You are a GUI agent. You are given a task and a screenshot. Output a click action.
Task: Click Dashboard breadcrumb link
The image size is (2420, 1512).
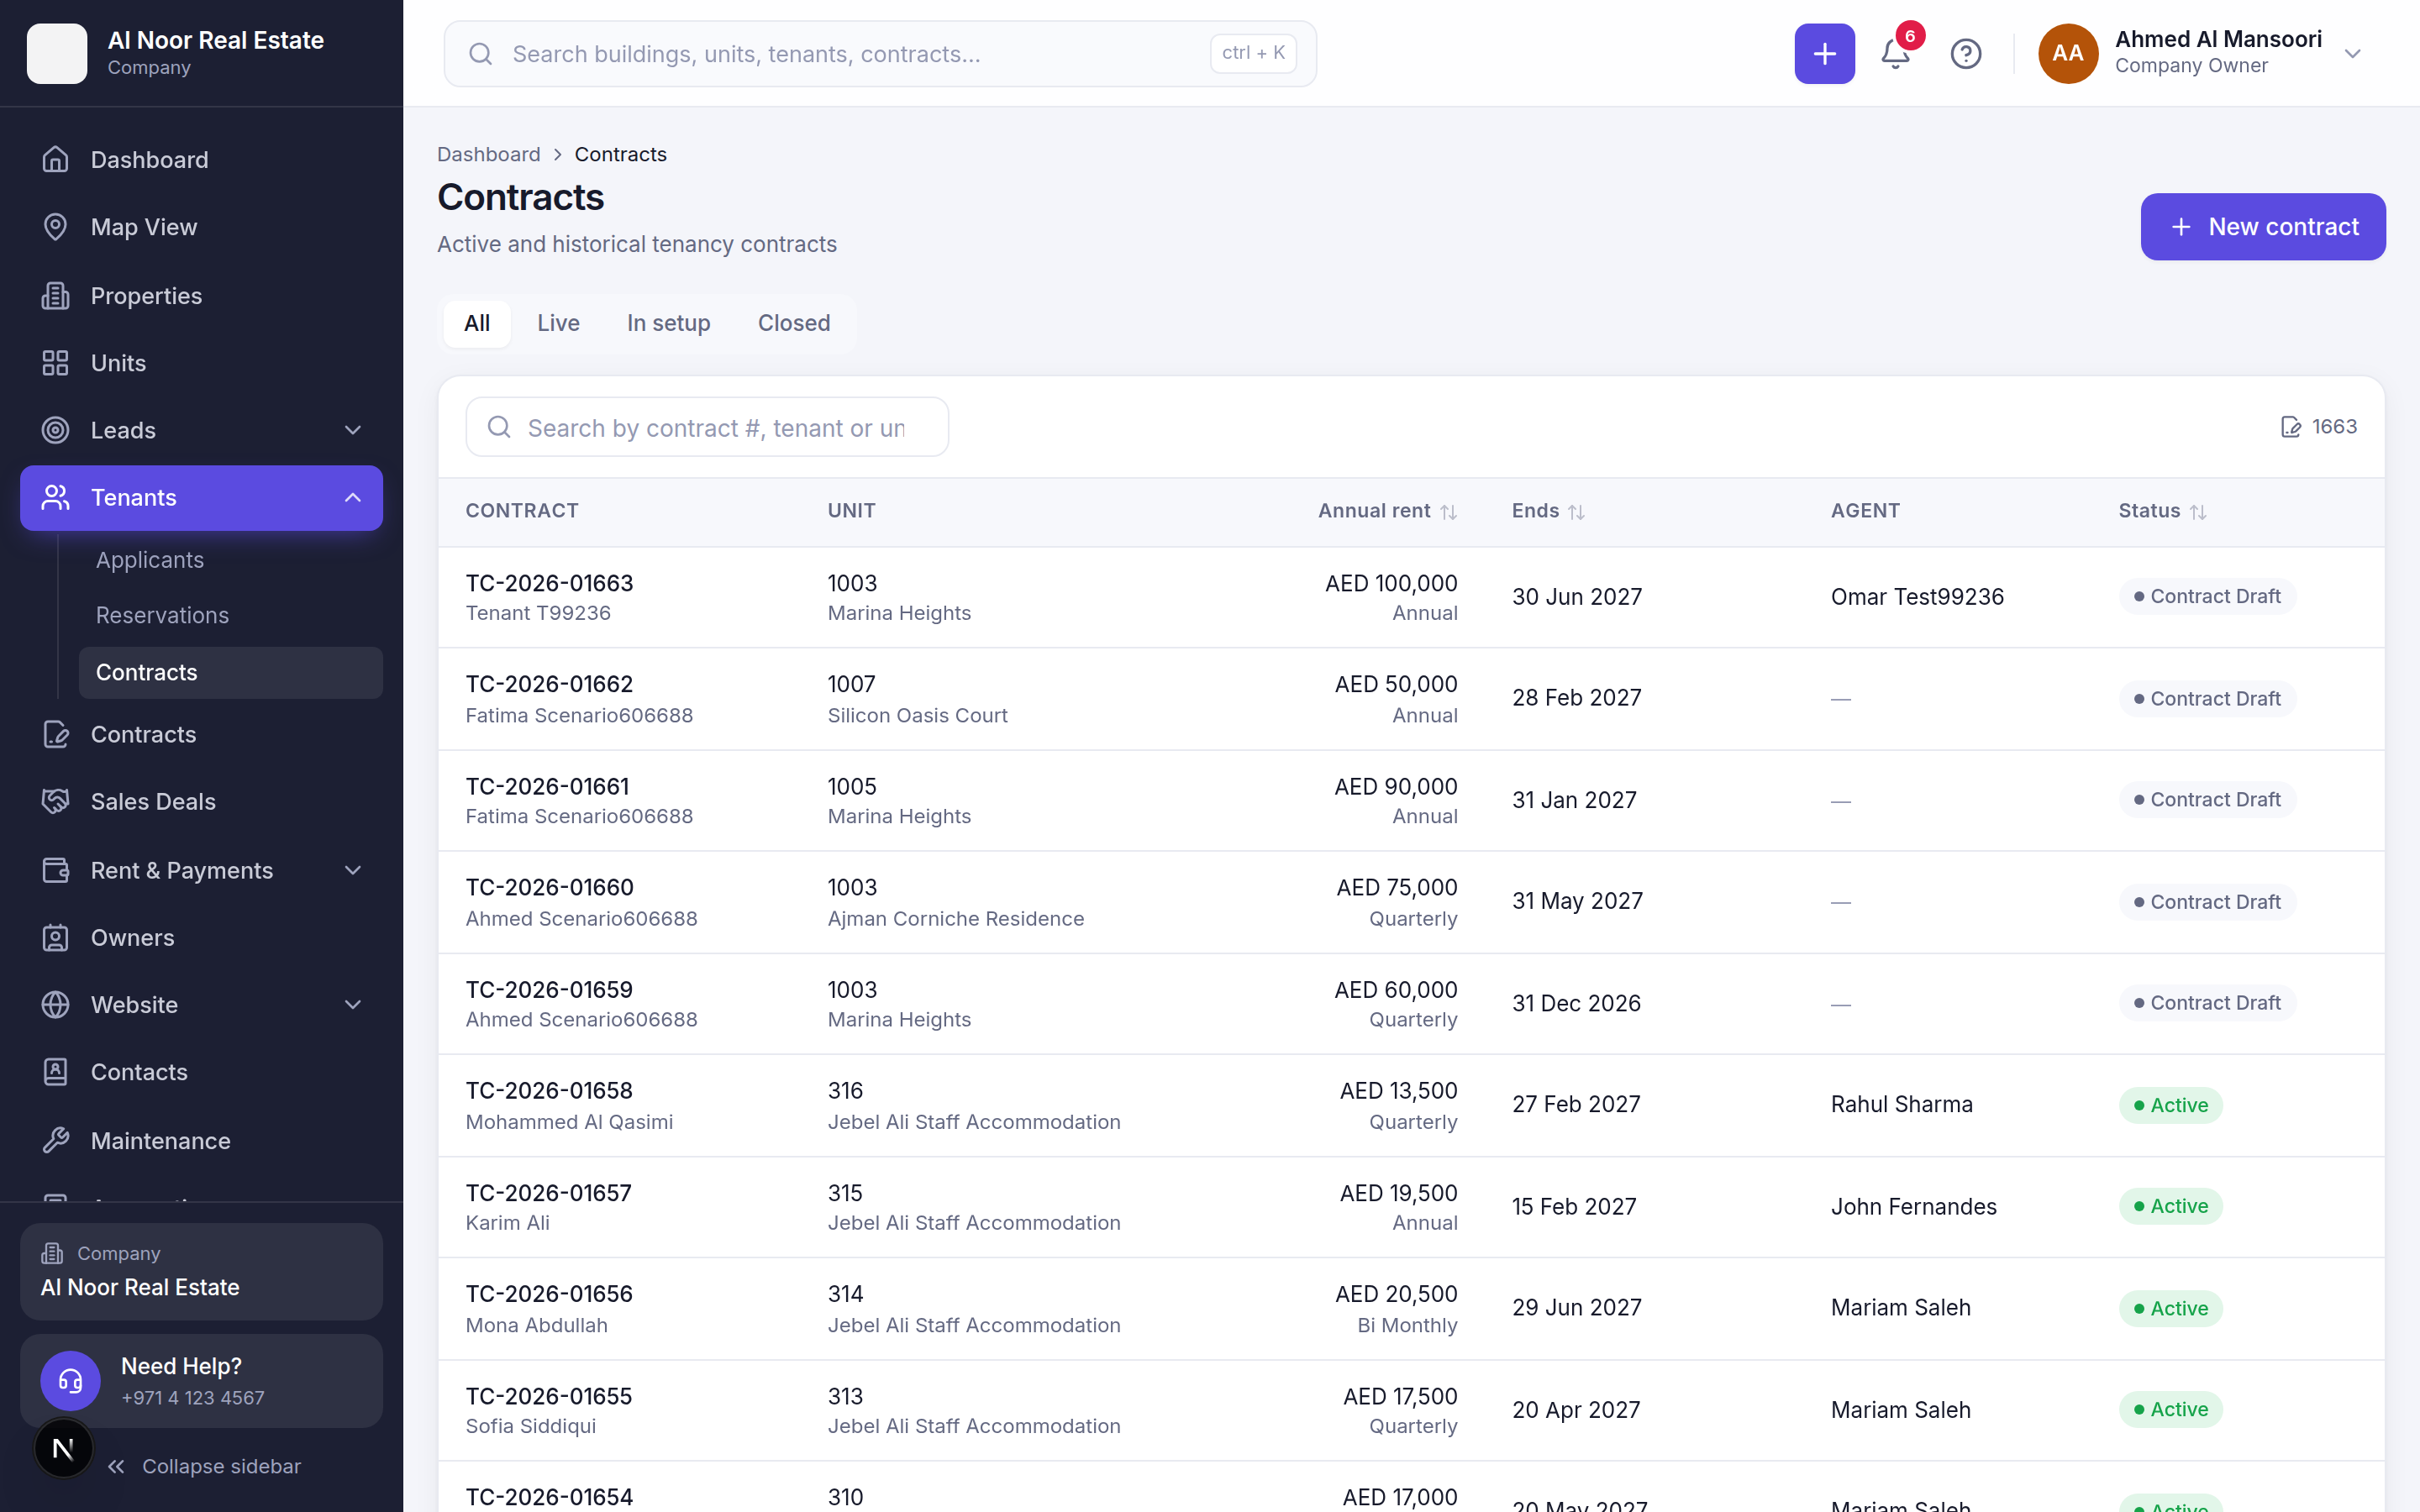tap(488, 154)
